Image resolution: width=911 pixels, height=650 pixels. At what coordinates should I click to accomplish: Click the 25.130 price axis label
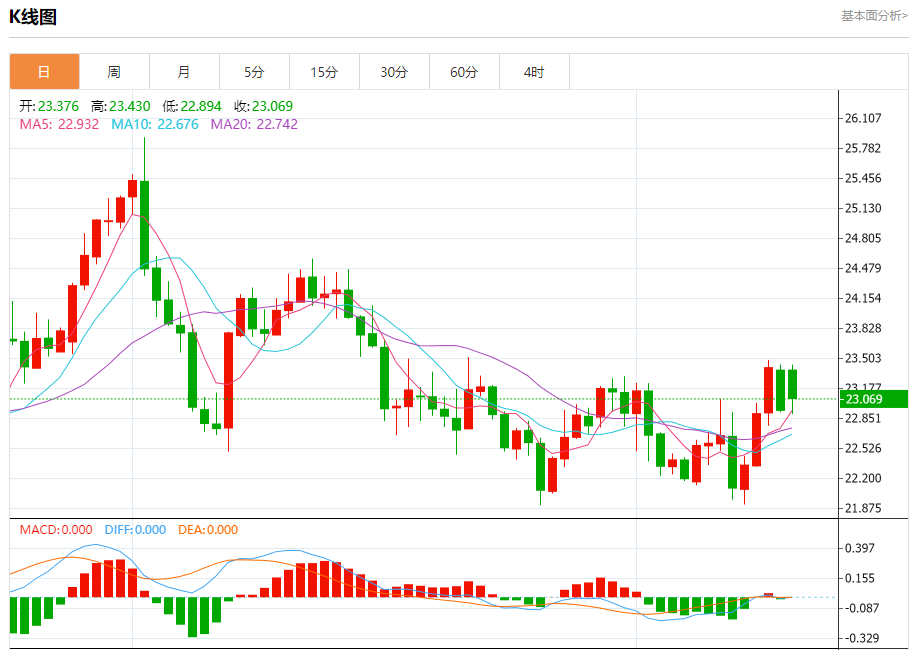[x=865, y=208]
